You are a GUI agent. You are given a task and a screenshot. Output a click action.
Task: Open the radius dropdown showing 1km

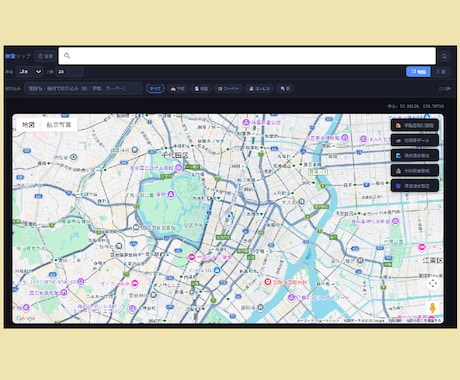pos(30,71)
